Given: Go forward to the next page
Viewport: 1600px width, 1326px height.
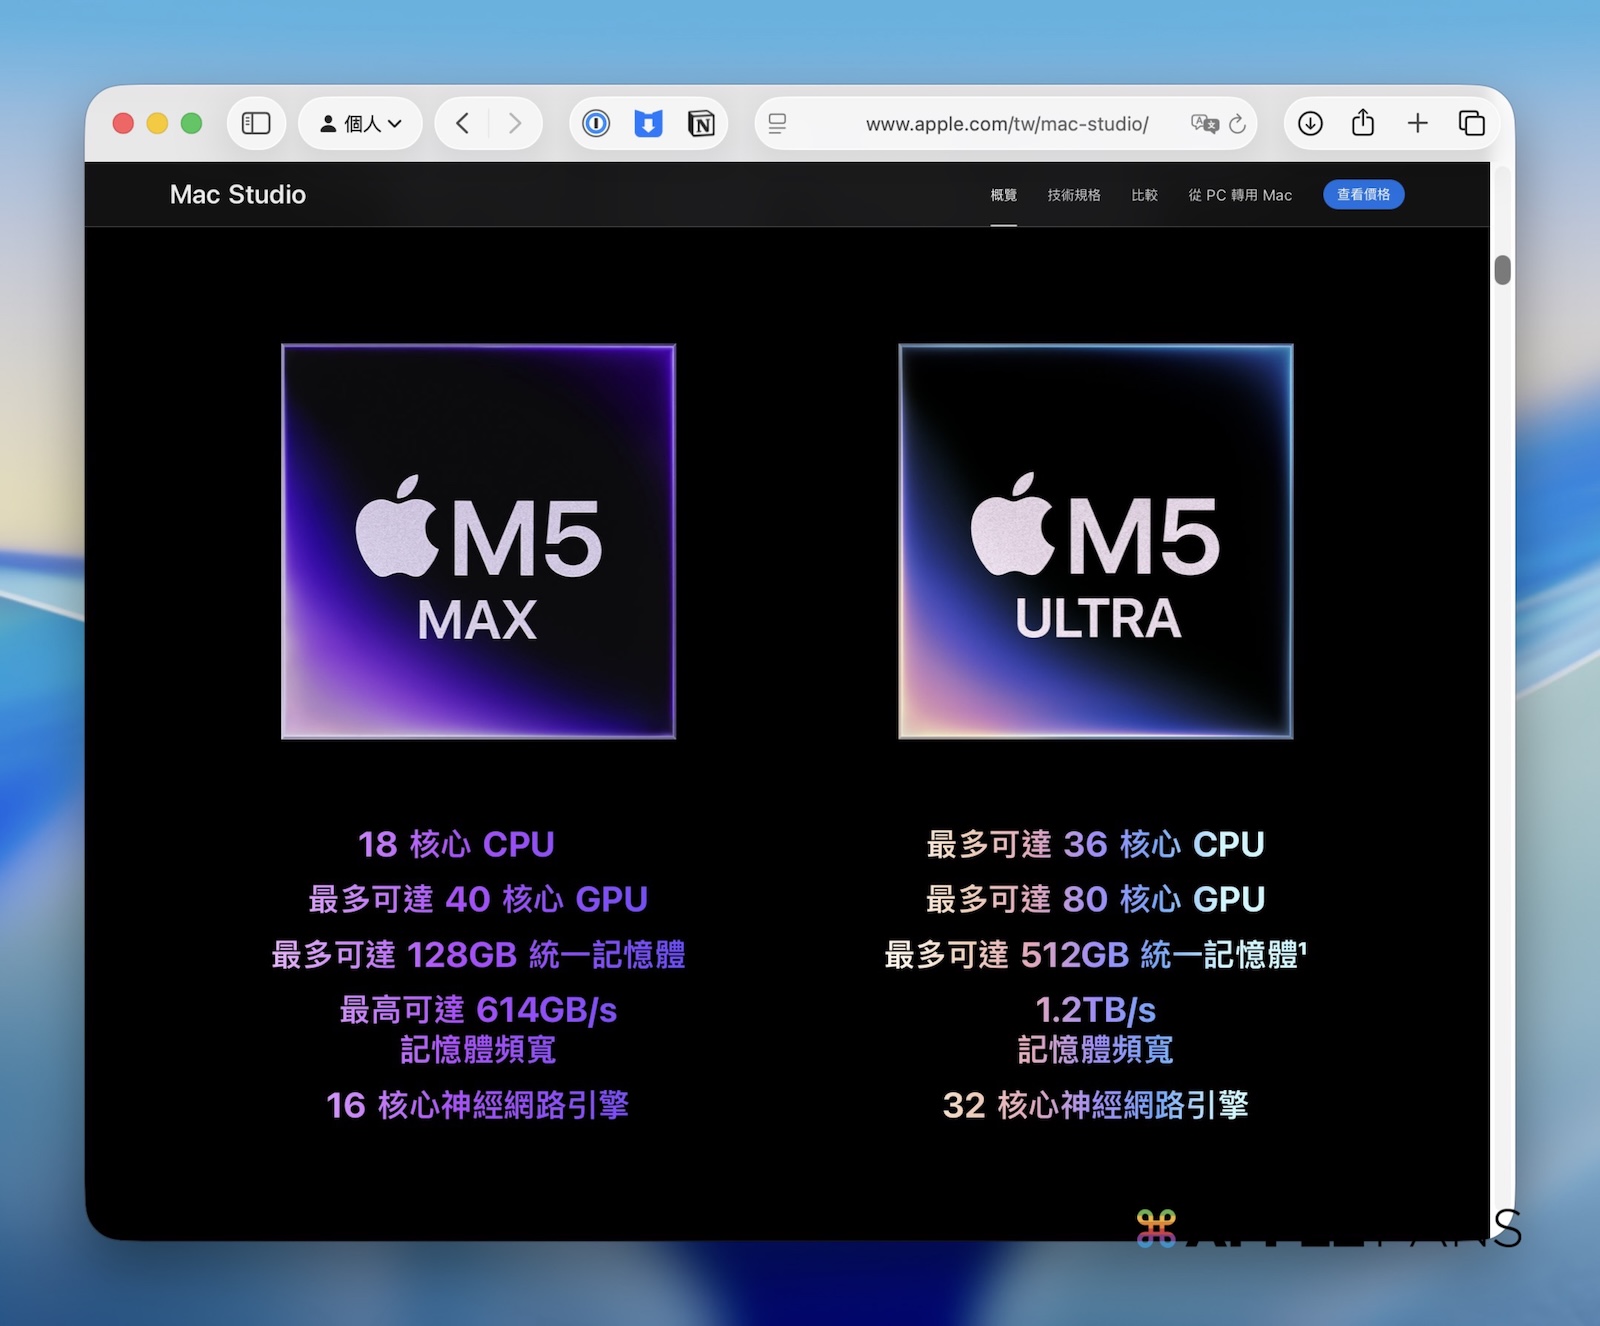Looking at the screenshot, I should (515, 123).
